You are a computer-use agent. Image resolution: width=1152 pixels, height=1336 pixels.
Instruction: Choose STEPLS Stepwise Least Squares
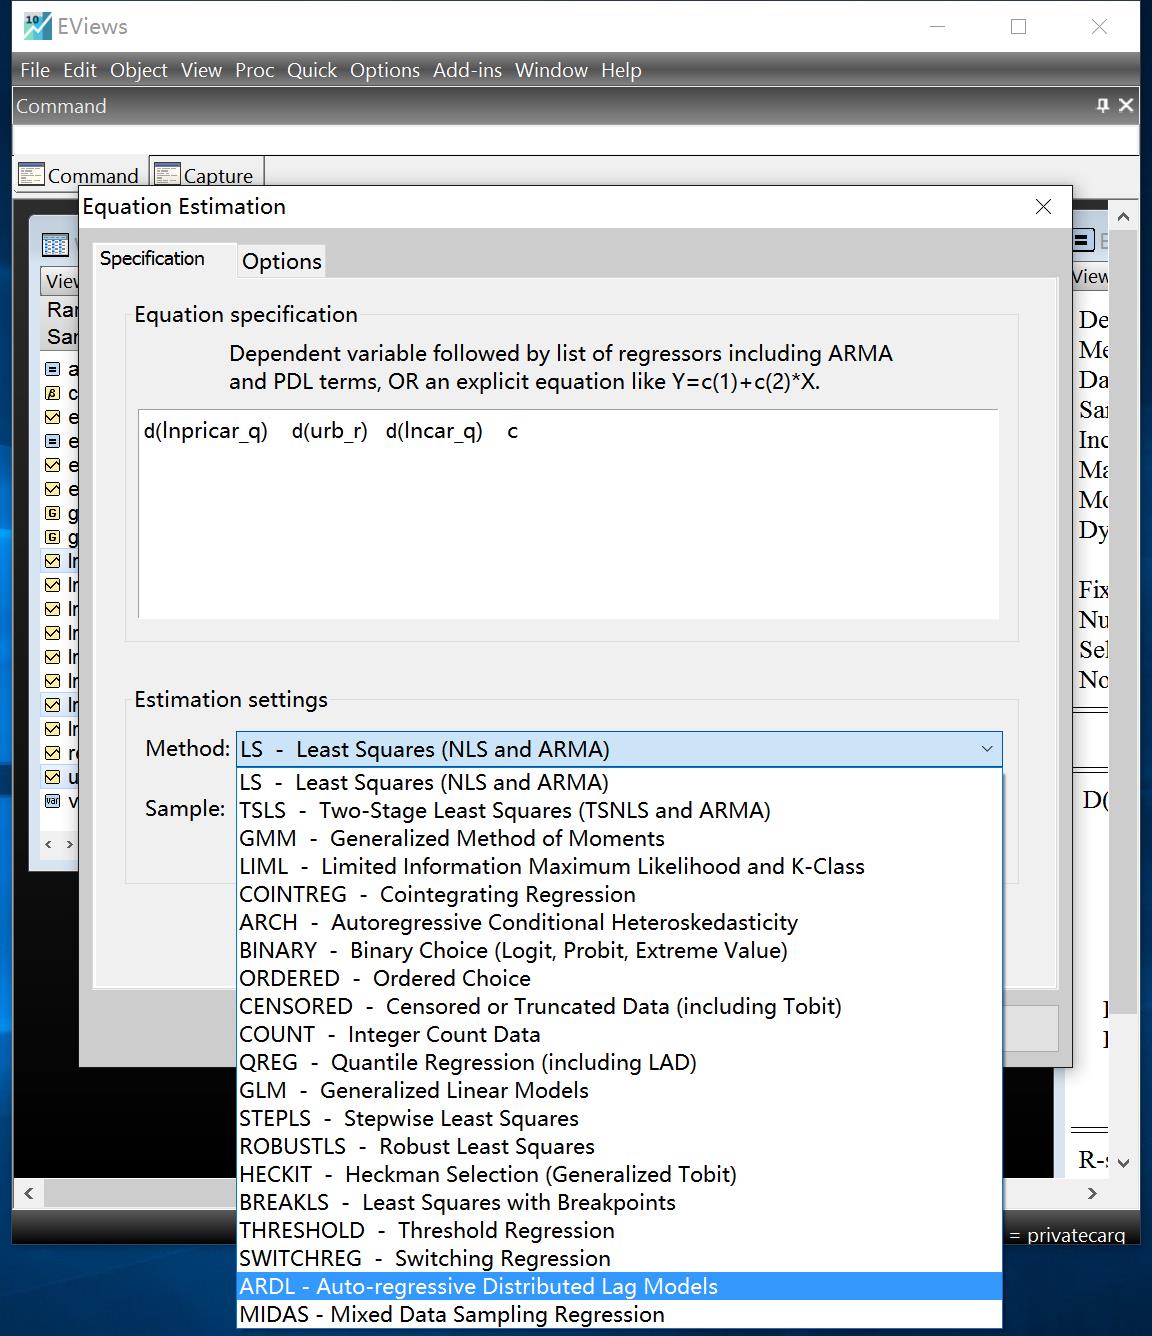pos(619,1118)
